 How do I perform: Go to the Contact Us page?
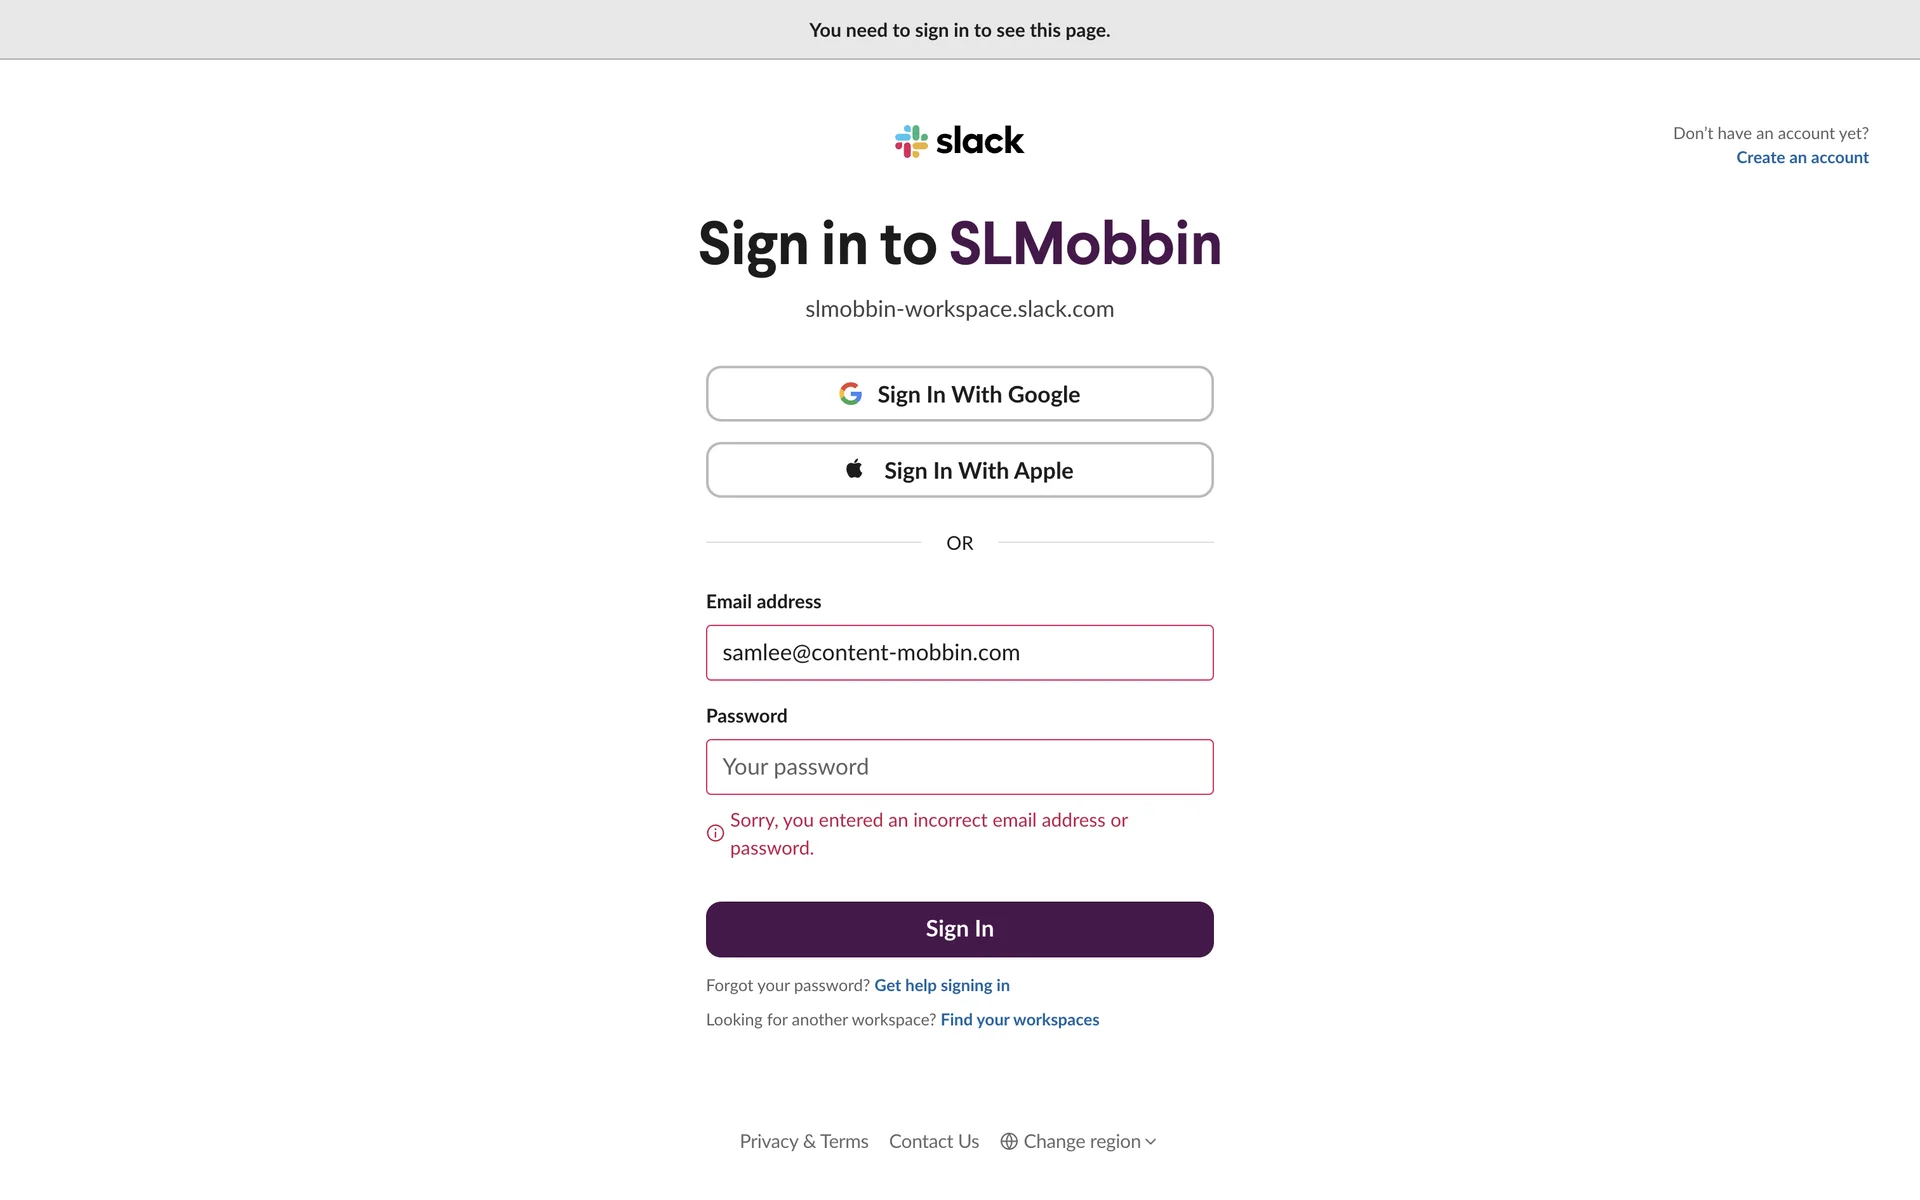click(933, 1141)
